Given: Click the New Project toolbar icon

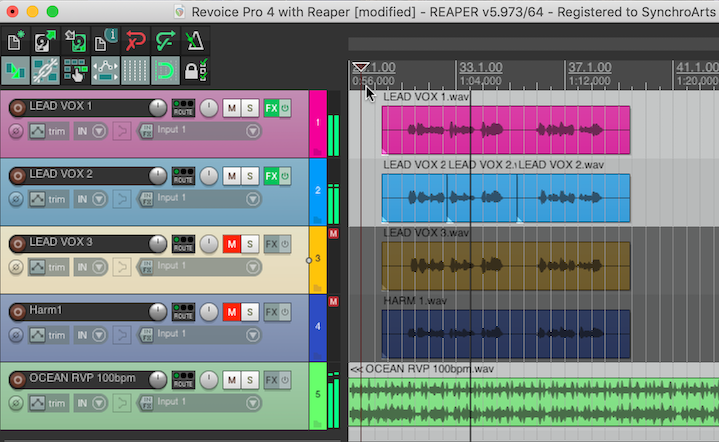Looking at the screenshot, I should pyautogui.click(x=16, y=42).
